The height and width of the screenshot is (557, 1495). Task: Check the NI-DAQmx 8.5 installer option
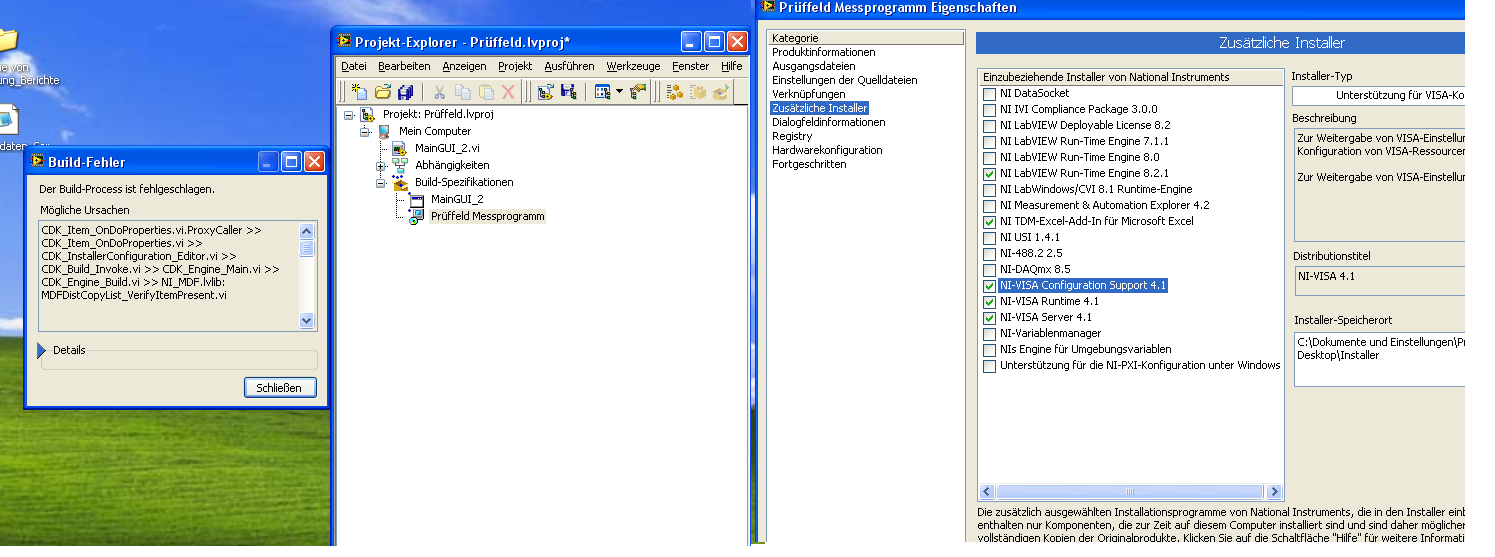coord(990,270)
